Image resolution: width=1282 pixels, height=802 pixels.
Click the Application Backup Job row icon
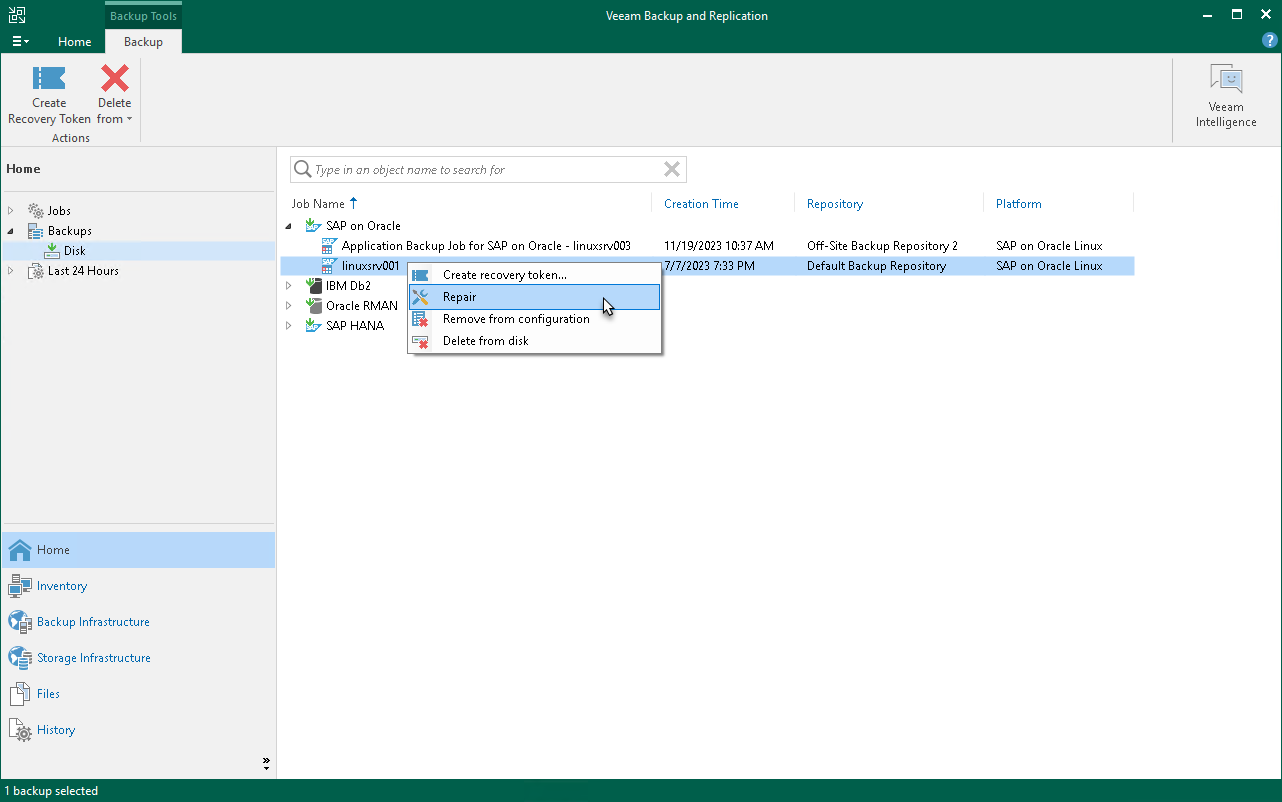click(x=329, y=246)
